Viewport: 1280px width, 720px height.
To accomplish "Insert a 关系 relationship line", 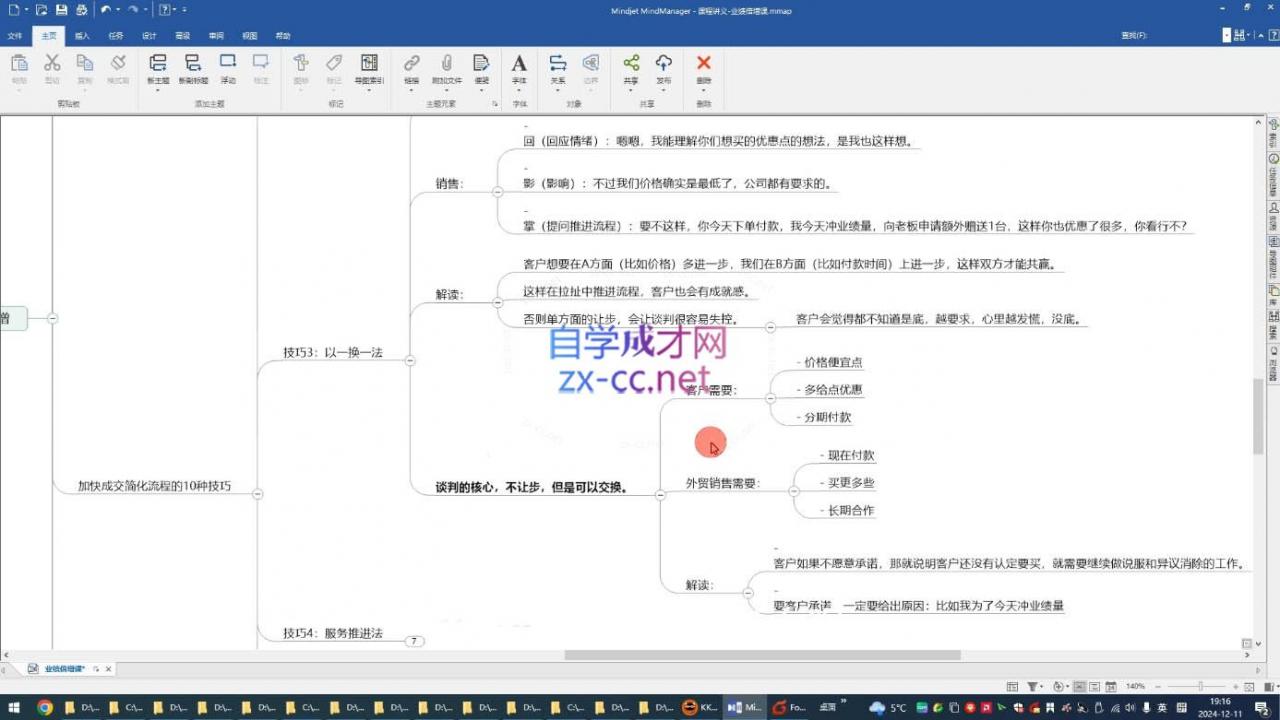I will (557, 65).
